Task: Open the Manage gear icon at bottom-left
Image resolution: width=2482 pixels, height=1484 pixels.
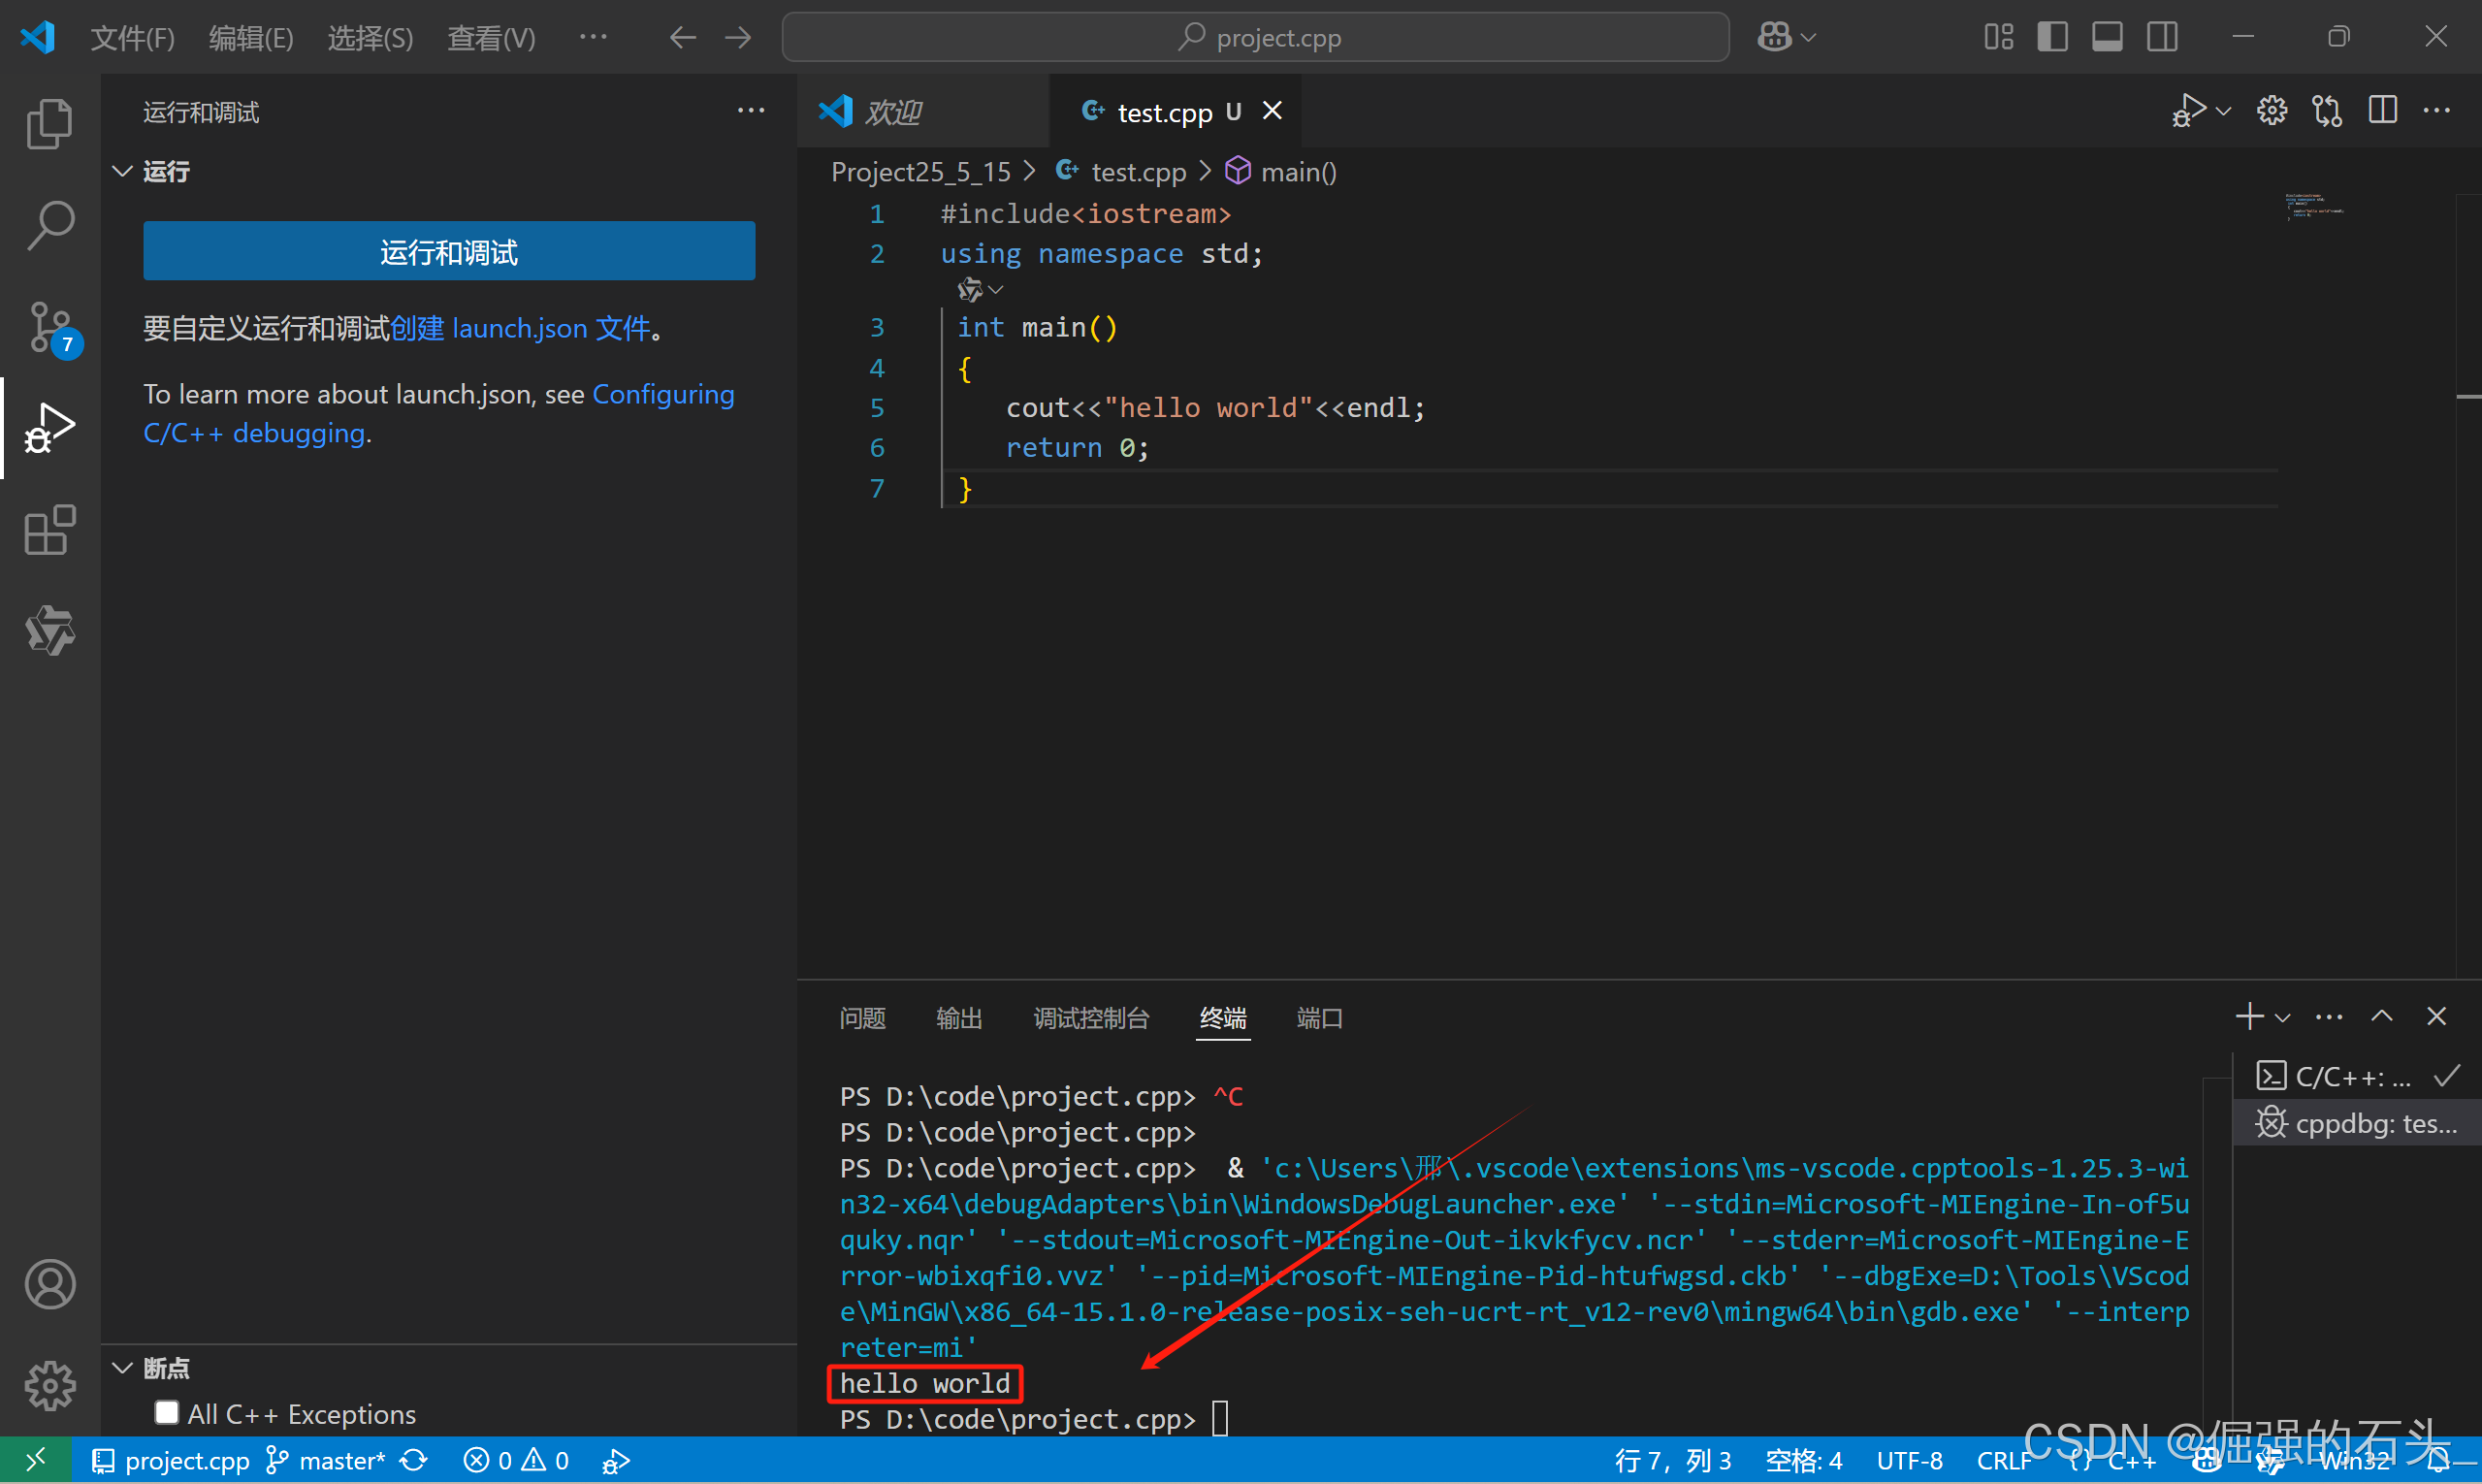Action: point(49,1385)
